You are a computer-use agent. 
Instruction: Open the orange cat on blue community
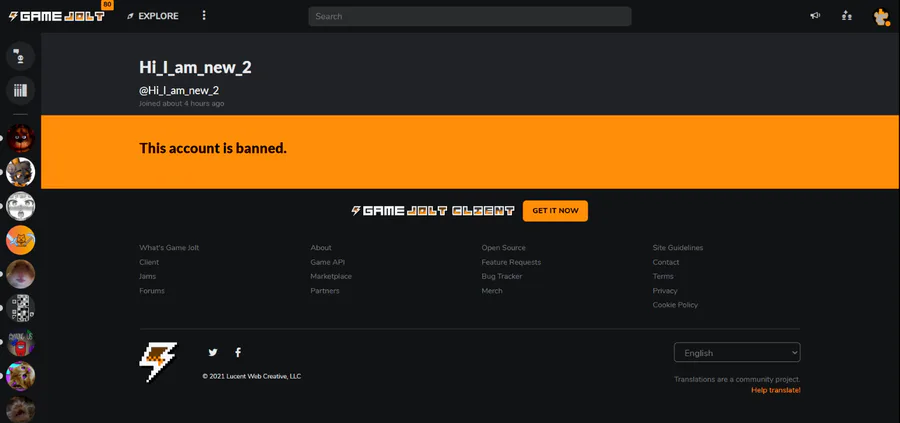(21, 240)
